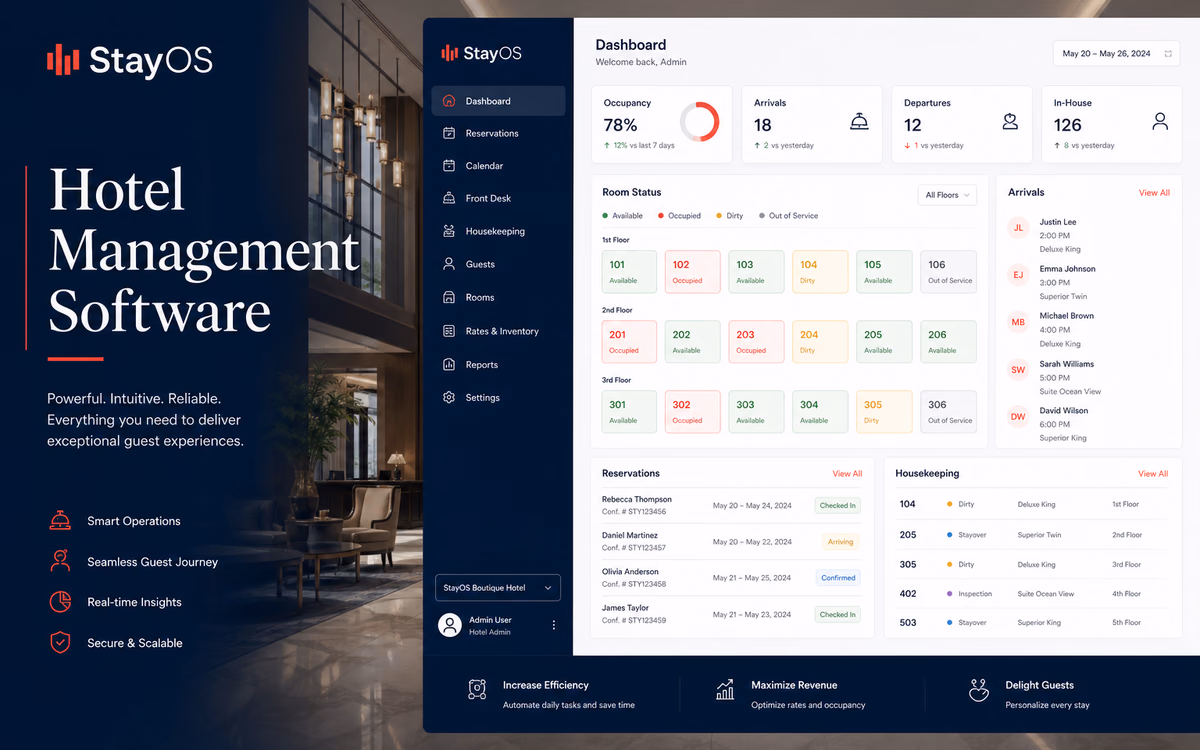Open Daniel Martinez reservation

(731, 542)
